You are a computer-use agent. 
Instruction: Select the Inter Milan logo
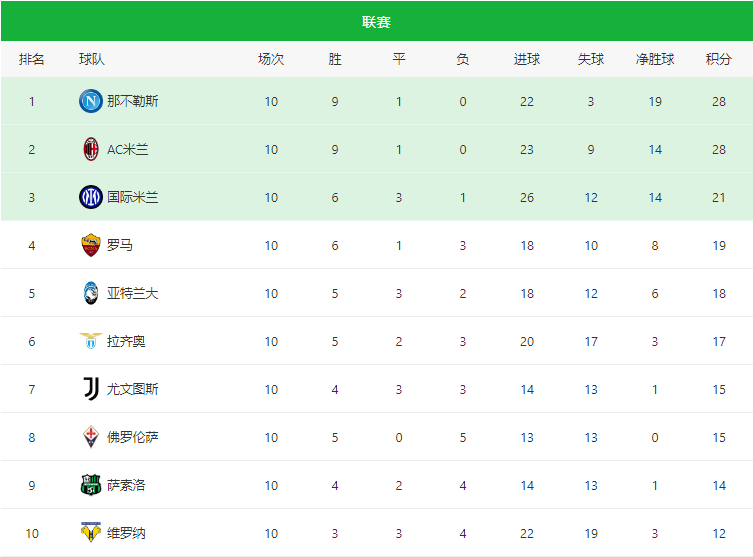tap(91, 197)
